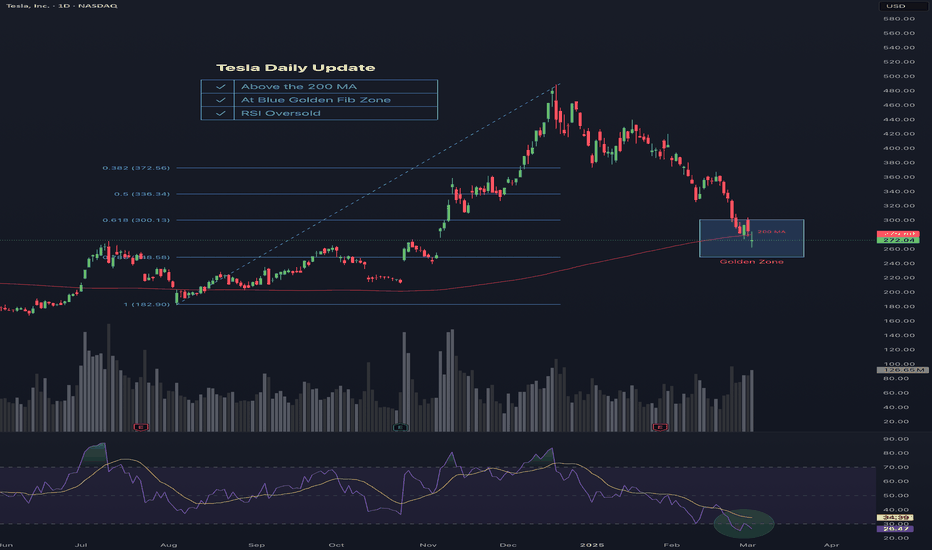
Task: Open the earnings E marker in late January
Action: (660, 427)
